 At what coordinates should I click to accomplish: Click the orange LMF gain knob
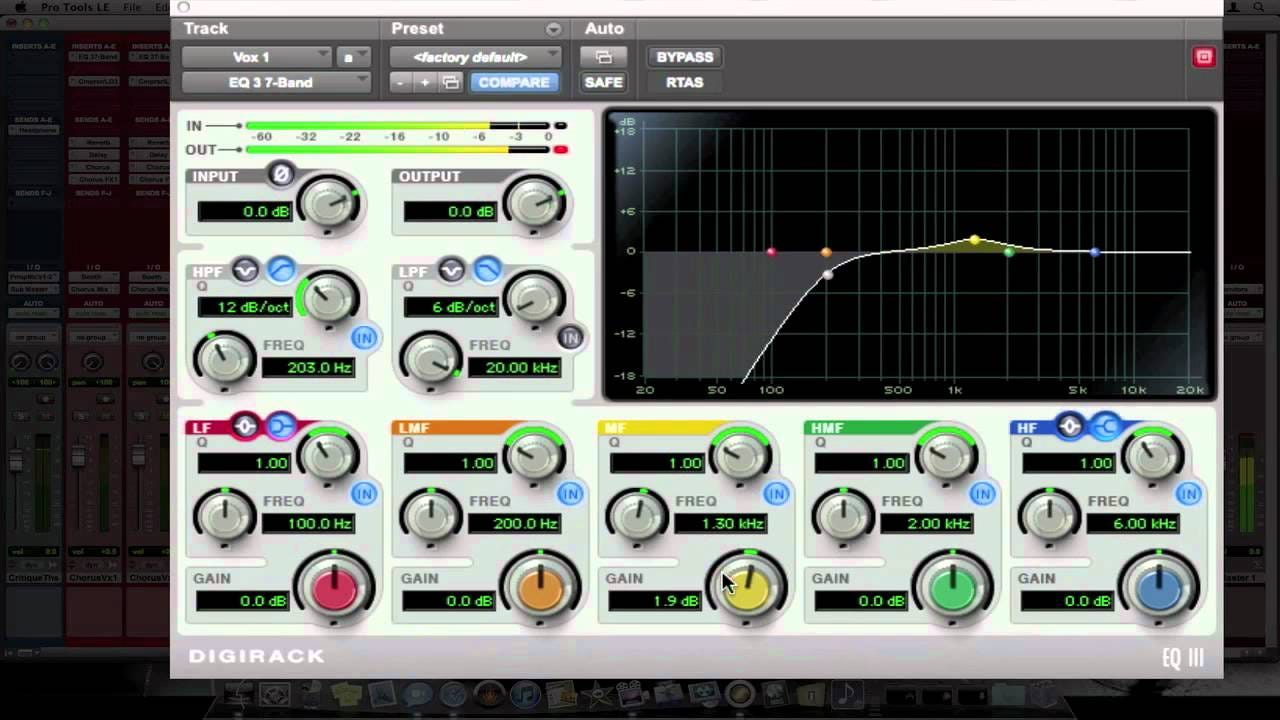pyautogui.click(x=540, y=589)
